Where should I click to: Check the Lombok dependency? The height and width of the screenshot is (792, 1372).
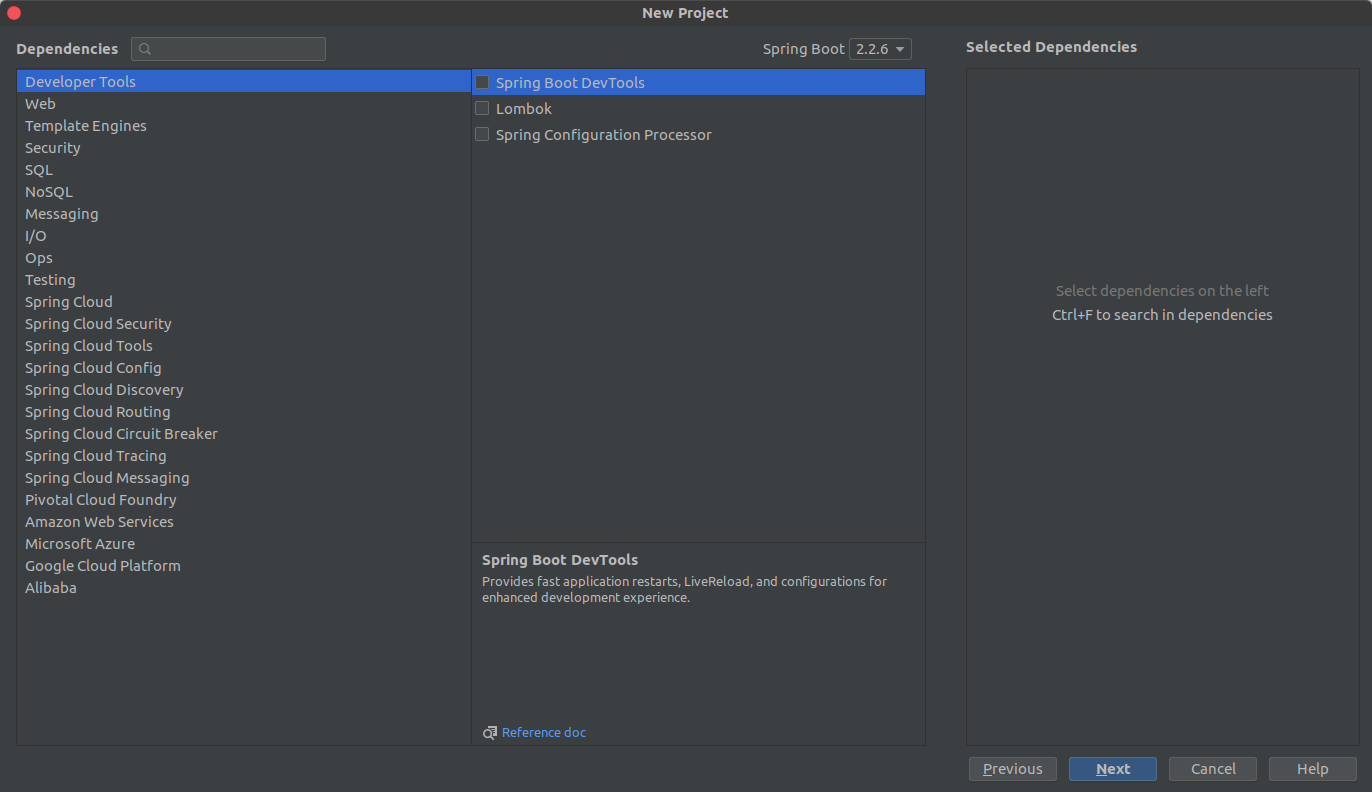[x=482, y=108]
